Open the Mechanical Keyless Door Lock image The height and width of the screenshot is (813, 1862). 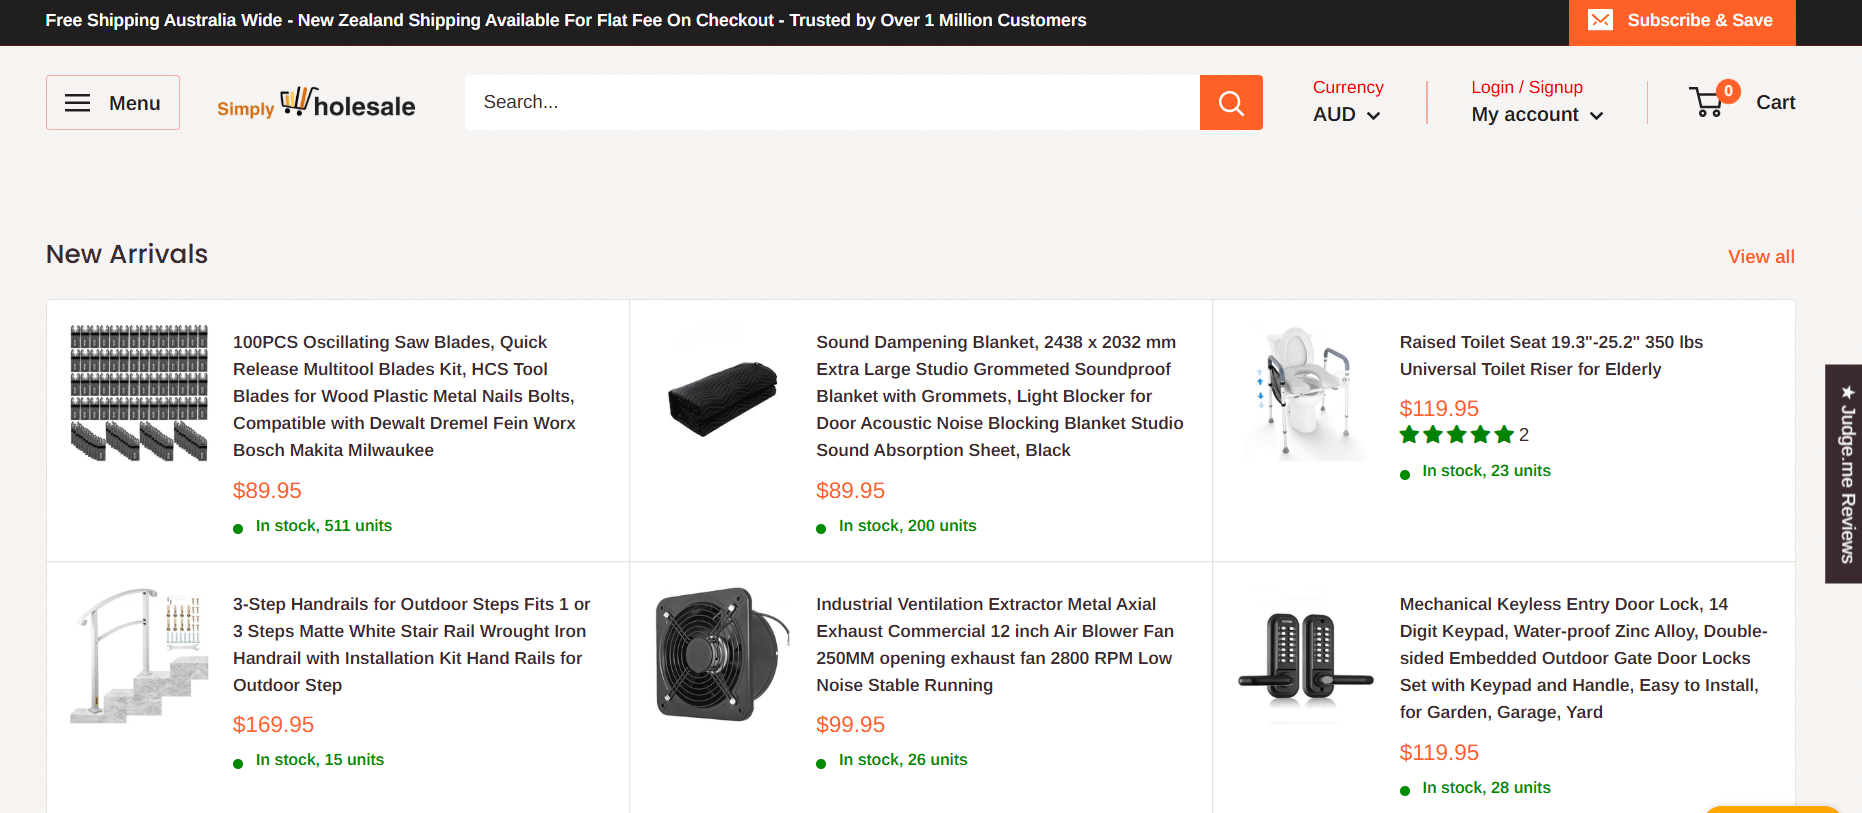1305,655
